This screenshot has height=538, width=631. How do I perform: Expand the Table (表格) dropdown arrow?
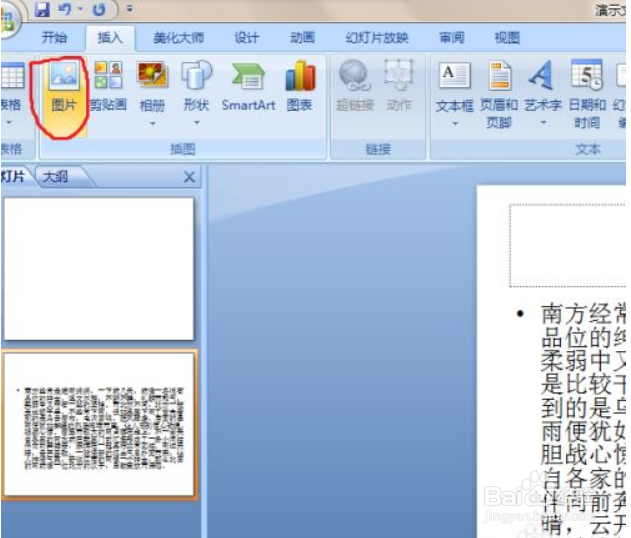coord(9,122)
